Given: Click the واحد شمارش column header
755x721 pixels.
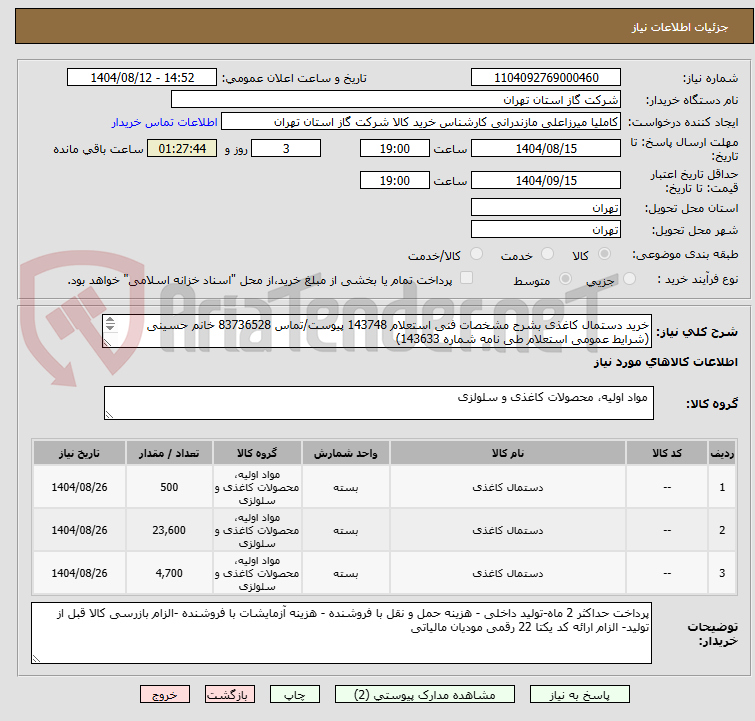Looking at the screenshot, I should [x=346, y=453].
